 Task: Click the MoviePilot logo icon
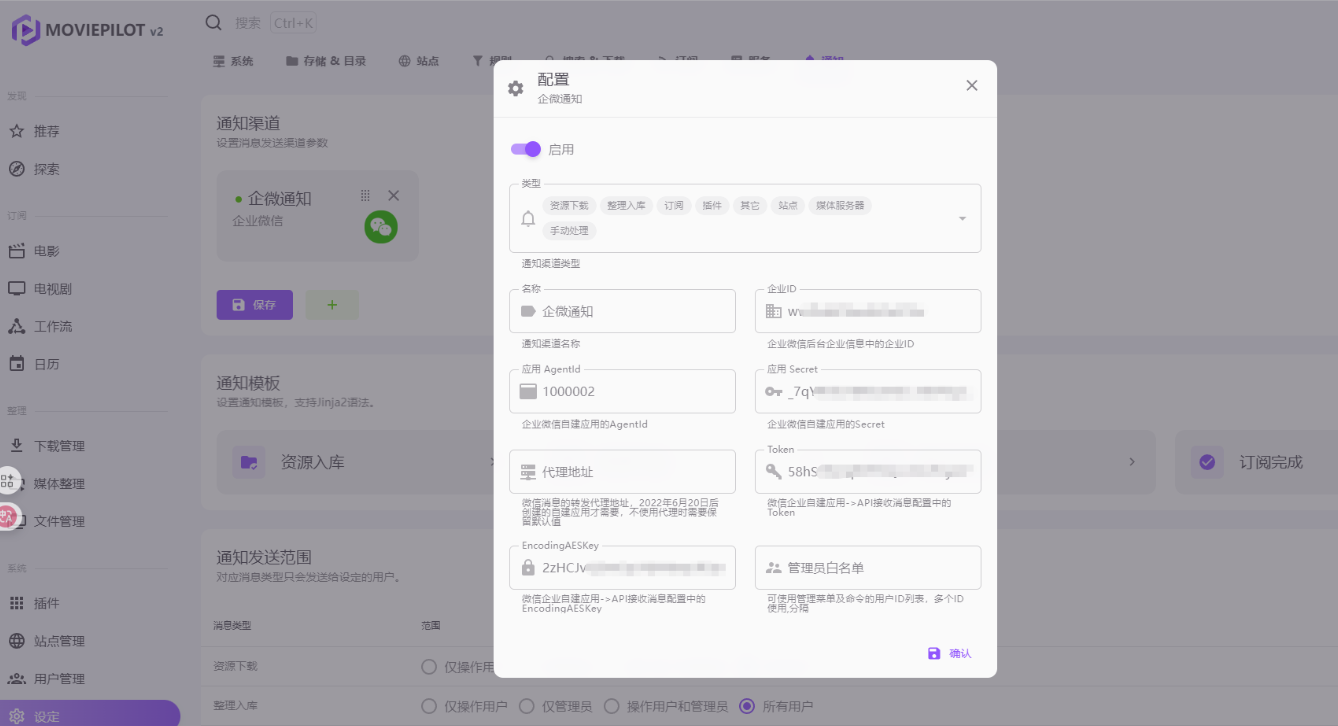pyautogui.click(x=25, y=30)
